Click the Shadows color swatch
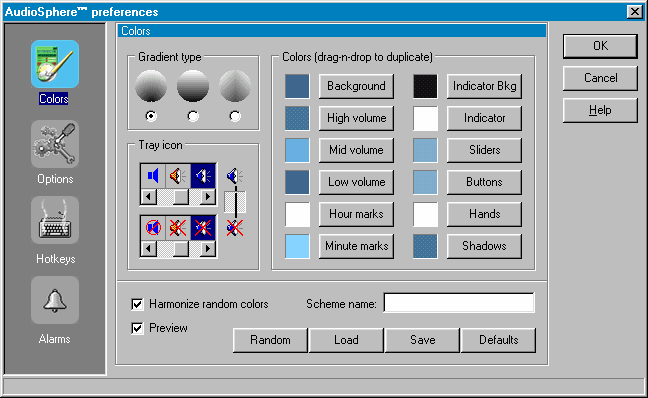This screenshot has width=648, height=398. point(425,246)
